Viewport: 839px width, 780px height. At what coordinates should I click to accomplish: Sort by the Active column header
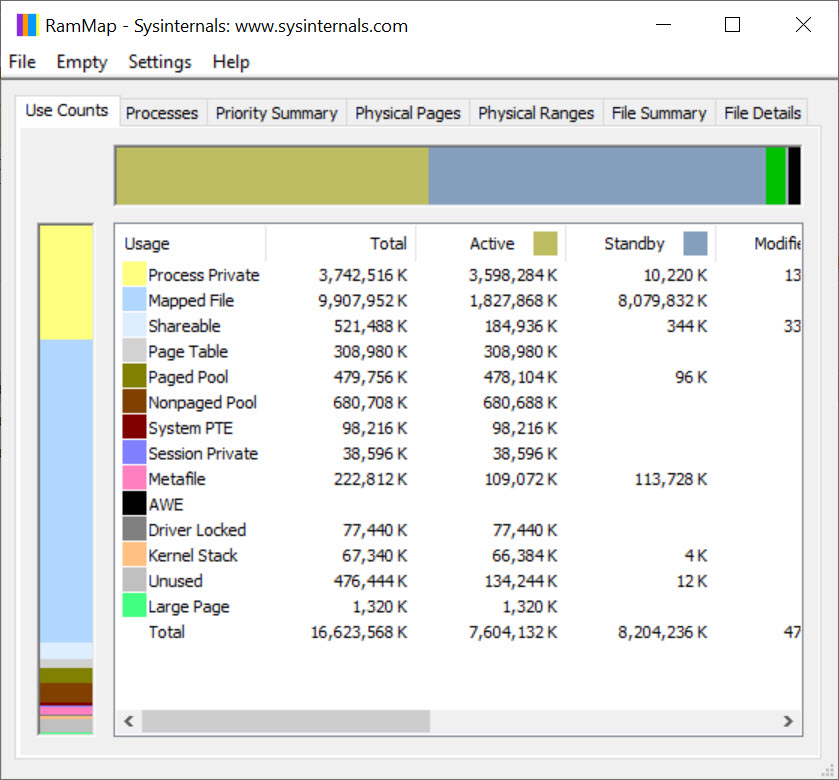click(x=491, y=244)
